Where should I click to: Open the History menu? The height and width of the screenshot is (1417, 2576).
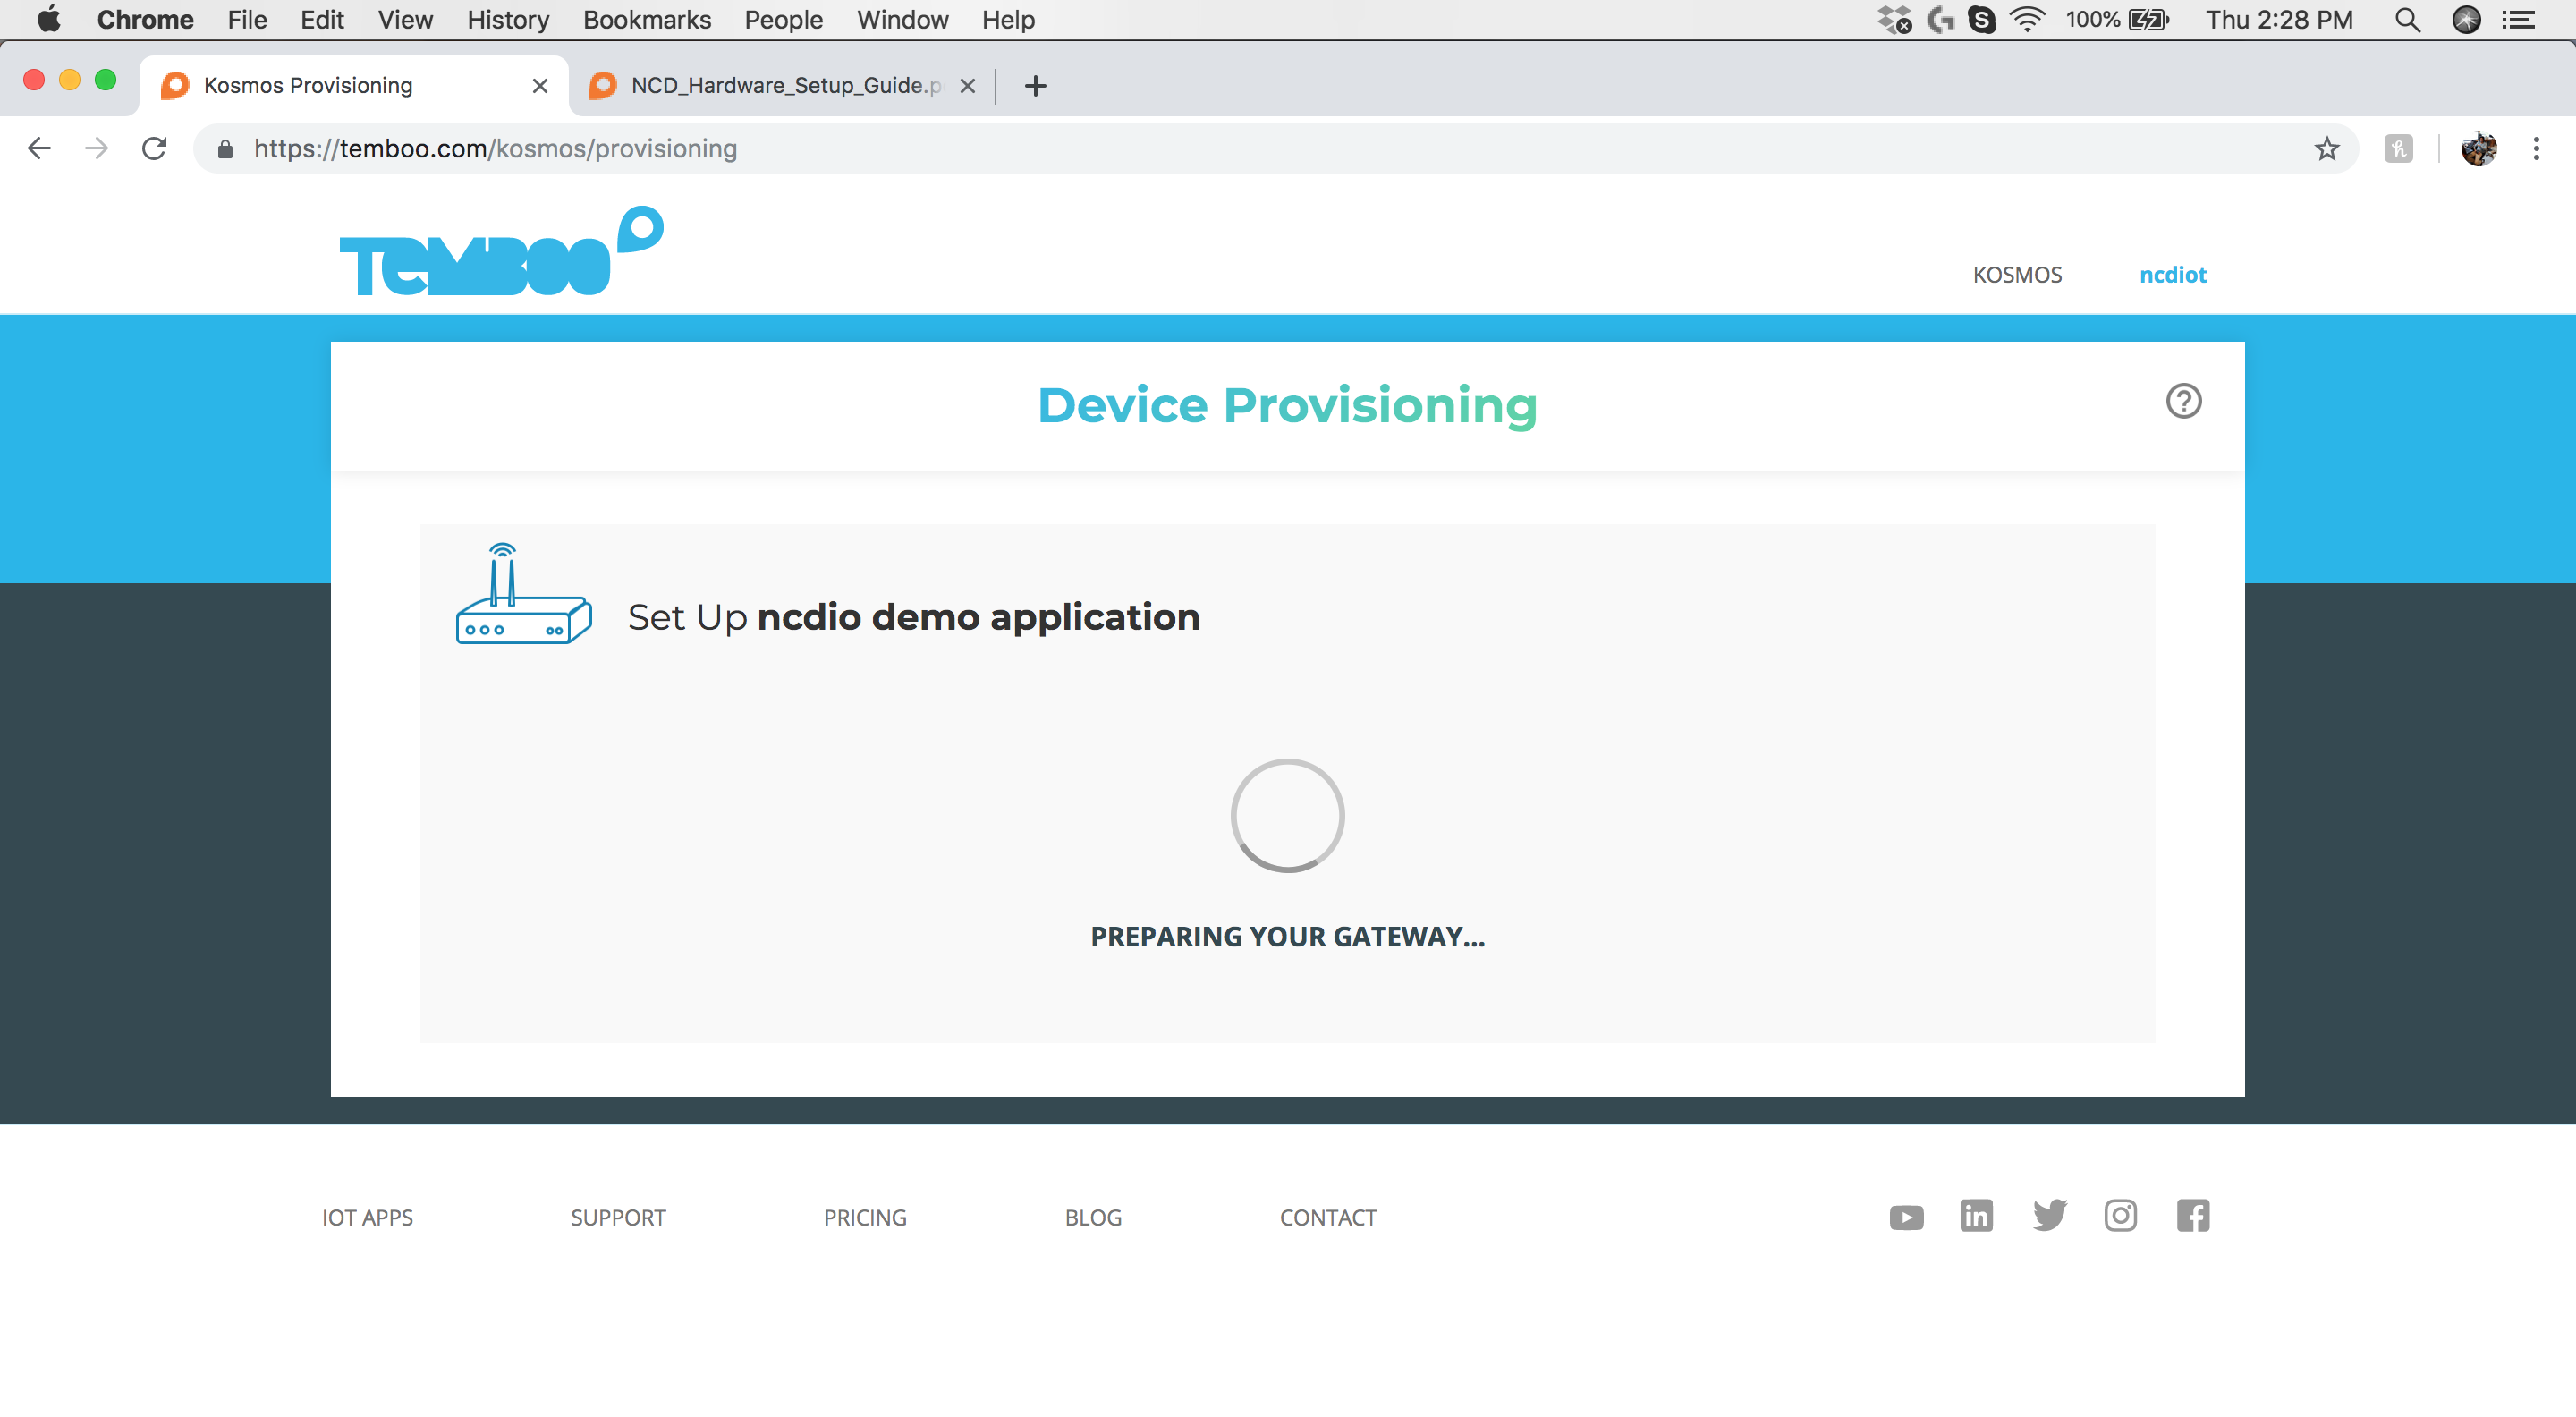point(508,20)
